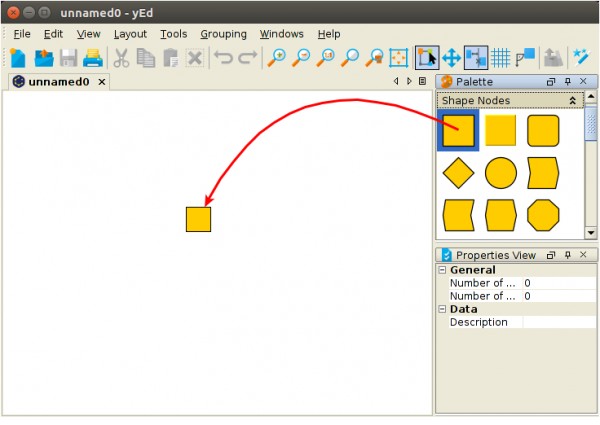The image size is (600, 425).
Task: Collapse the General properties group
Action: [x=443, y=270]
